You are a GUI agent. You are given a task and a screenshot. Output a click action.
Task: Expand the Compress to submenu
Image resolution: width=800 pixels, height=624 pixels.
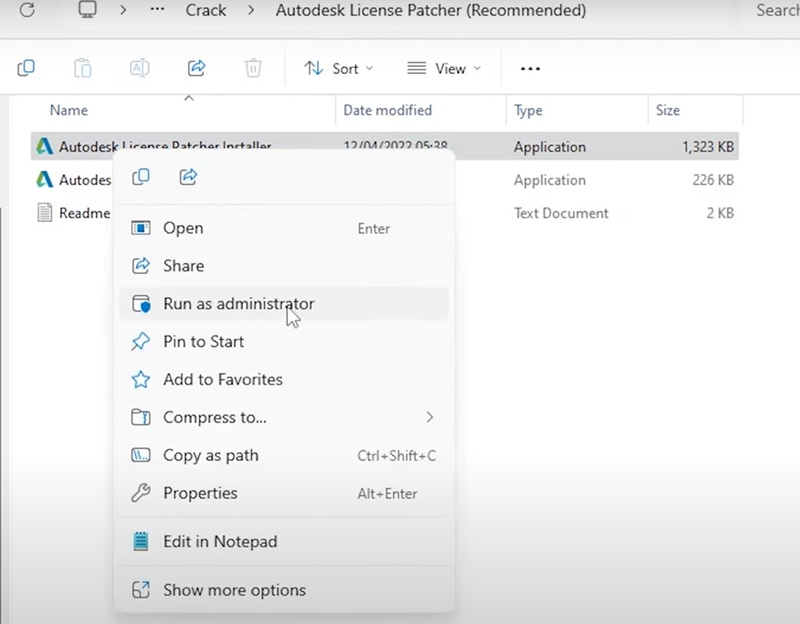(216, 417)
